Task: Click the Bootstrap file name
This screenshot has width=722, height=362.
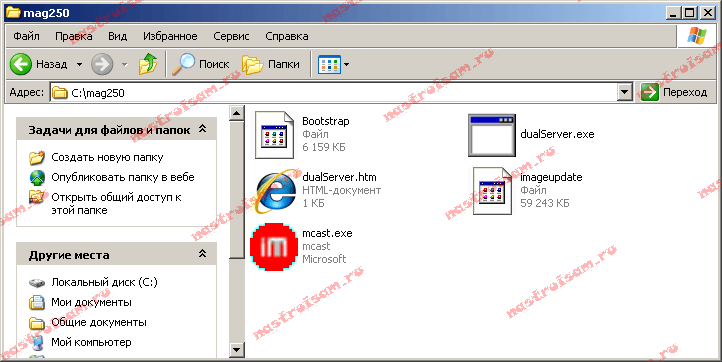Action: pos(326,121)
